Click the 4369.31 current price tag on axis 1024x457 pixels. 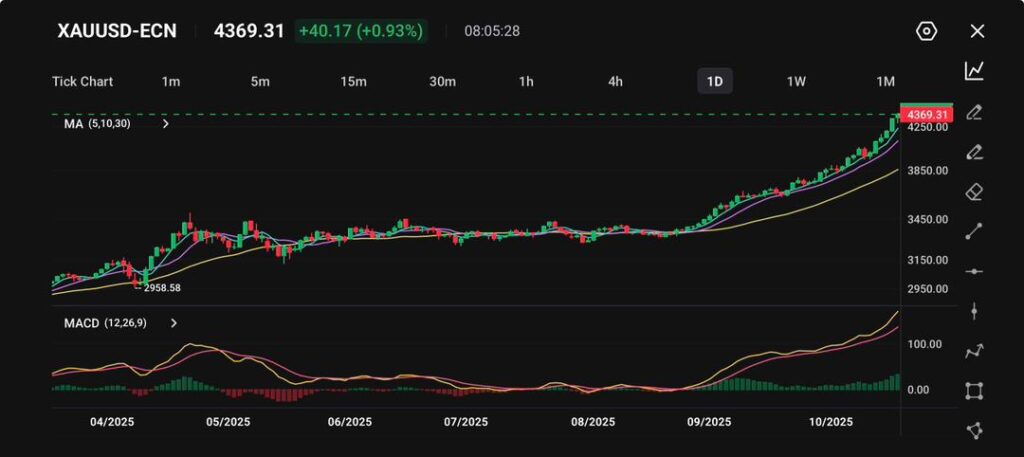(x=926, y=114)
